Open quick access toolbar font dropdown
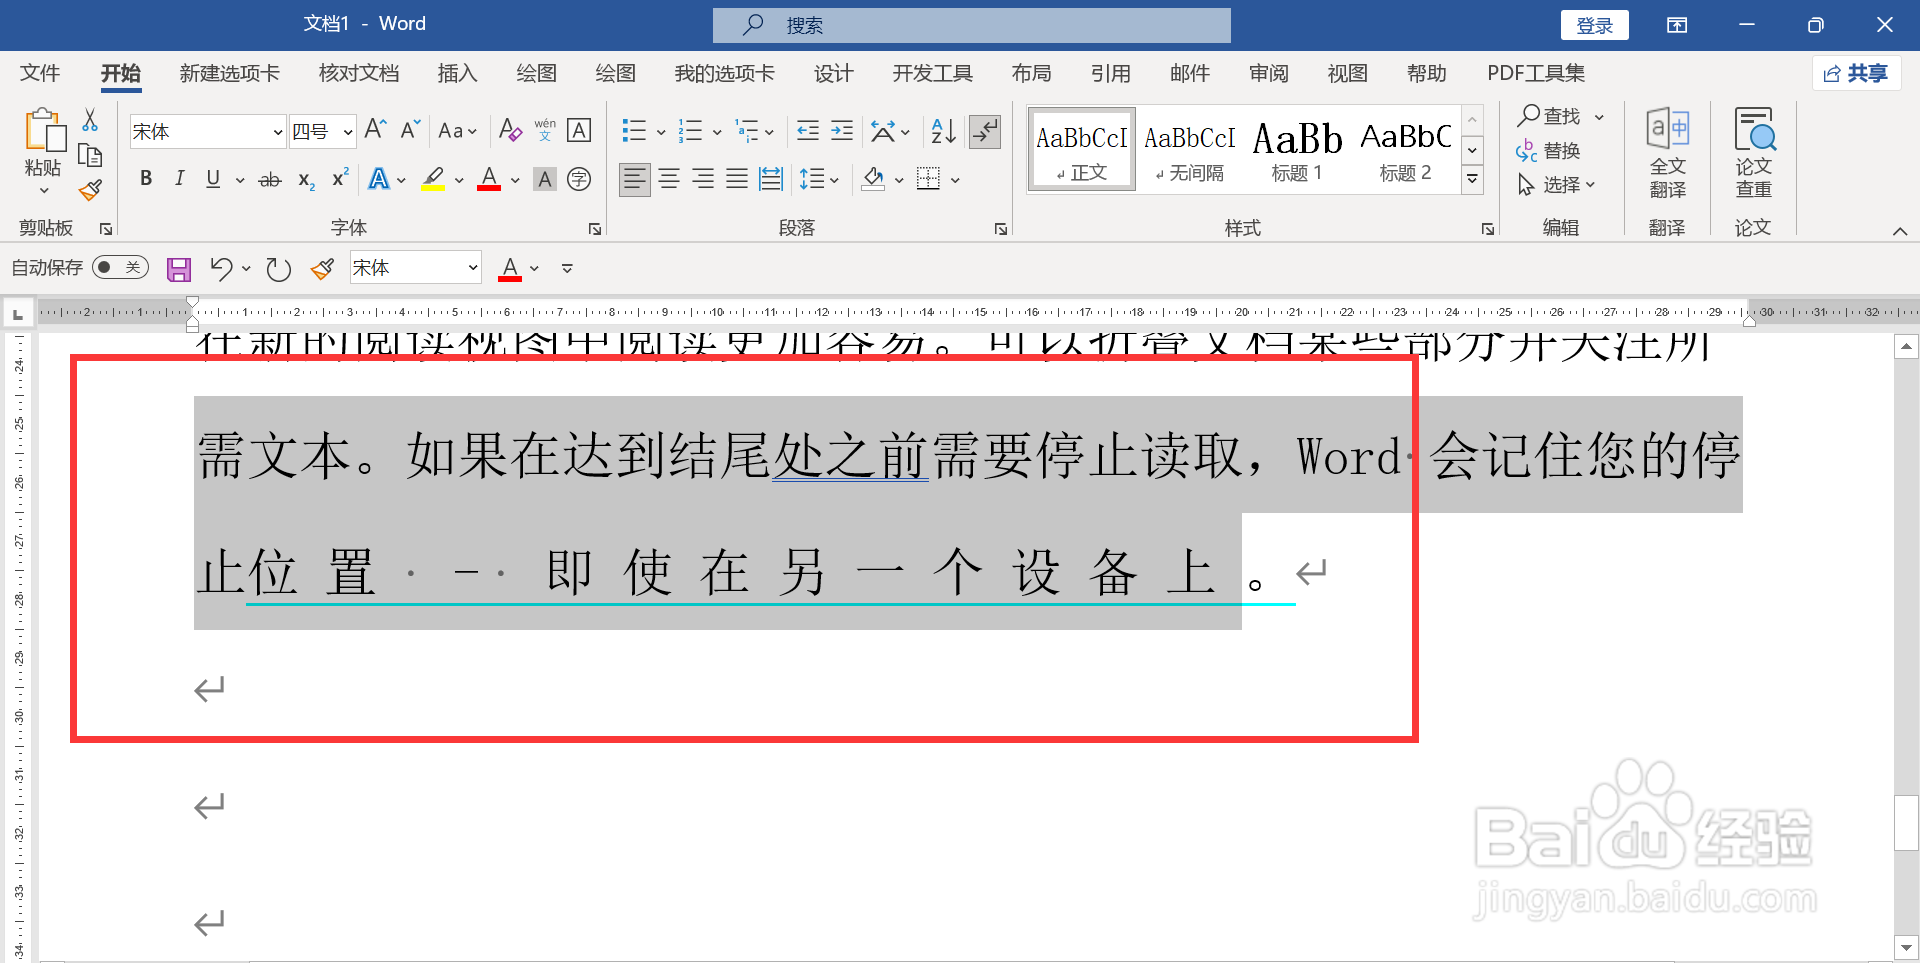This screenshot has width=1920, height=963. tap(473, 268)
